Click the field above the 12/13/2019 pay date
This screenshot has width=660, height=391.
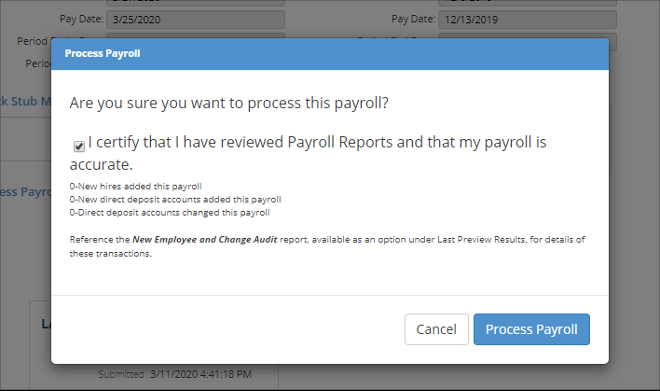[x=527, y=3]
